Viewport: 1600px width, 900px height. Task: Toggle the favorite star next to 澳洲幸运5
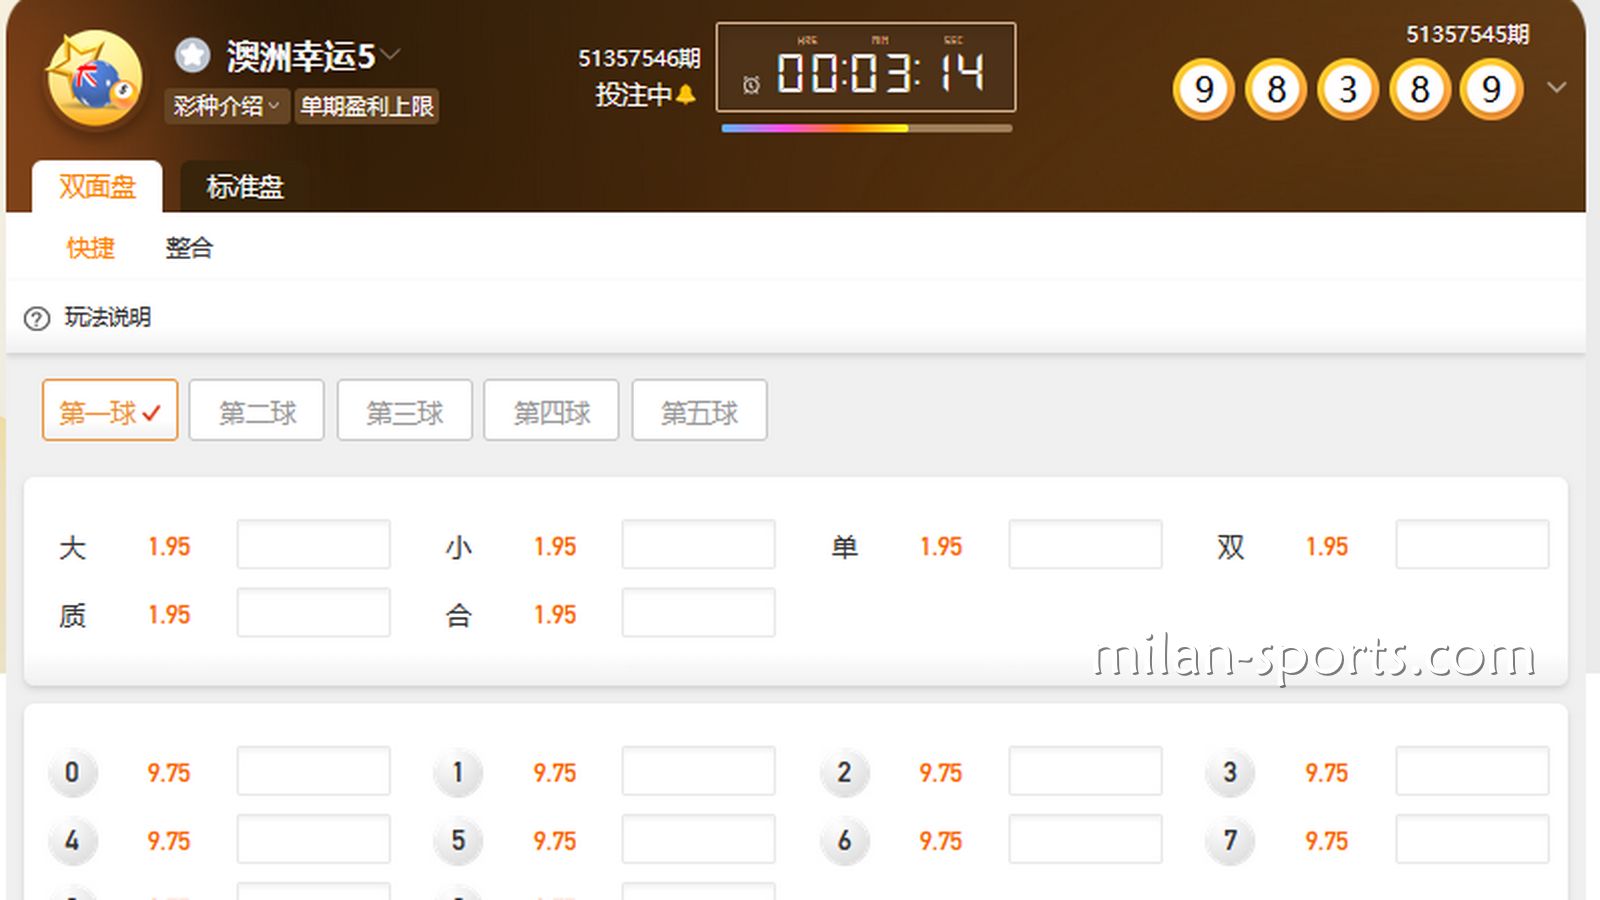192,55
